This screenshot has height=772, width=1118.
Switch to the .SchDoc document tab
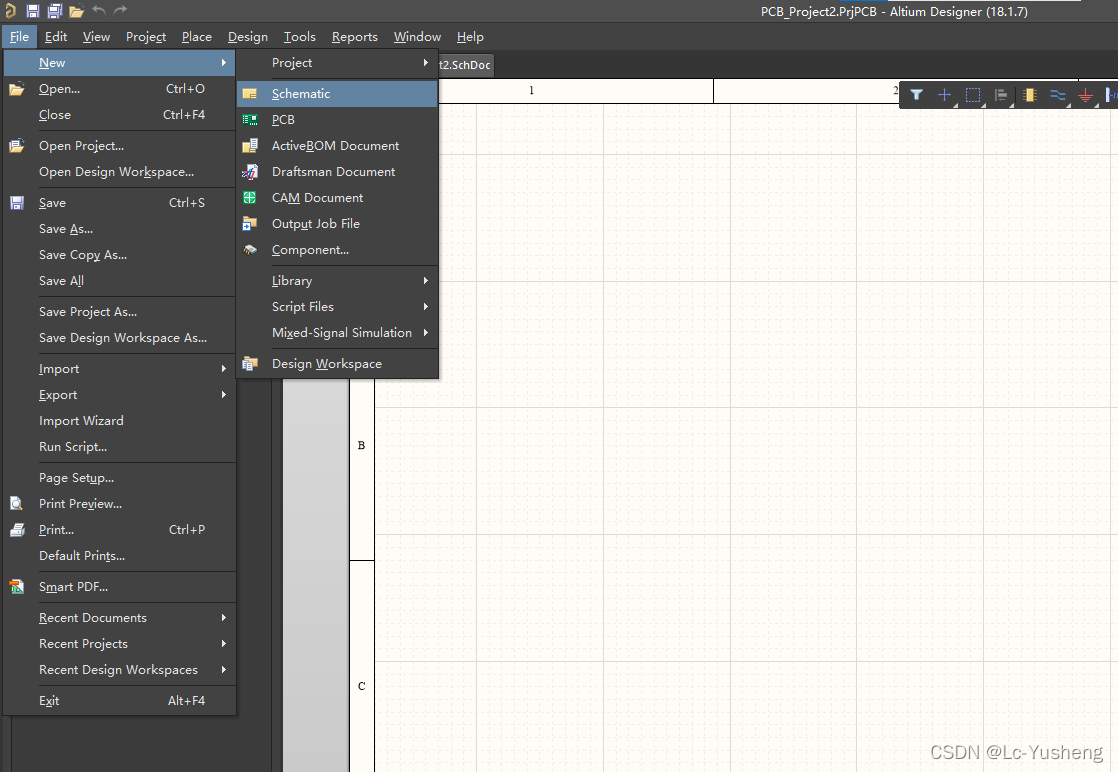[466, 65]
